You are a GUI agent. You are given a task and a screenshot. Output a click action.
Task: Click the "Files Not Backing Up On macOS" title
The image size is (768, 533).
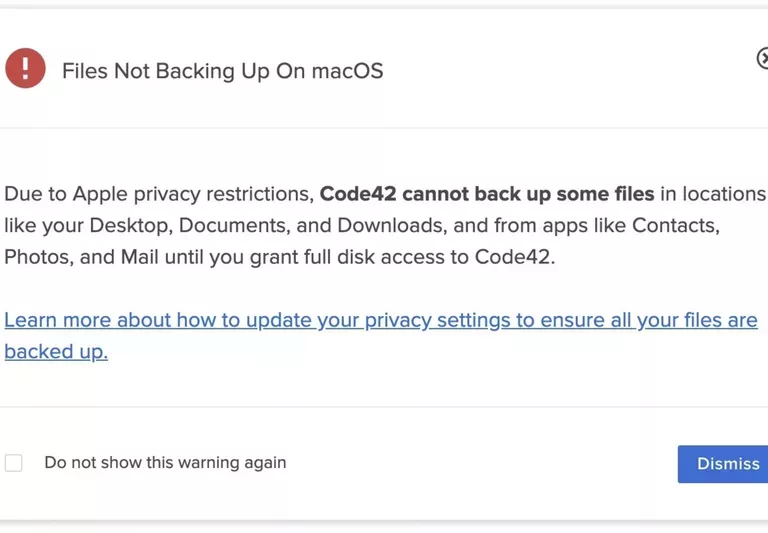click(222, 71)
